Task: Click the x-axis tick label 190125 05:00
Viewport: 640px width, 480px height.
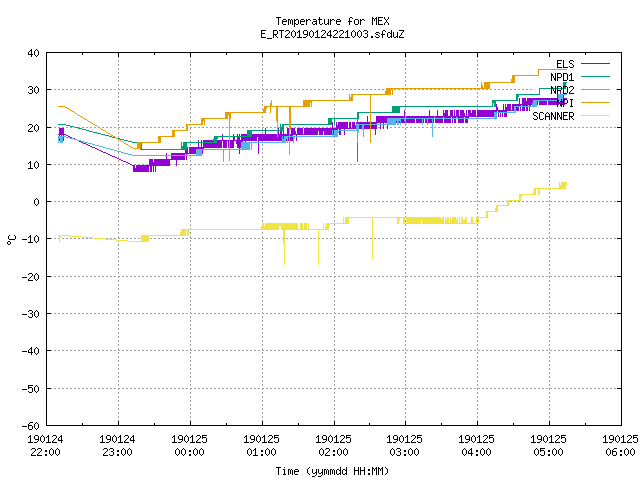Action: 548,446
